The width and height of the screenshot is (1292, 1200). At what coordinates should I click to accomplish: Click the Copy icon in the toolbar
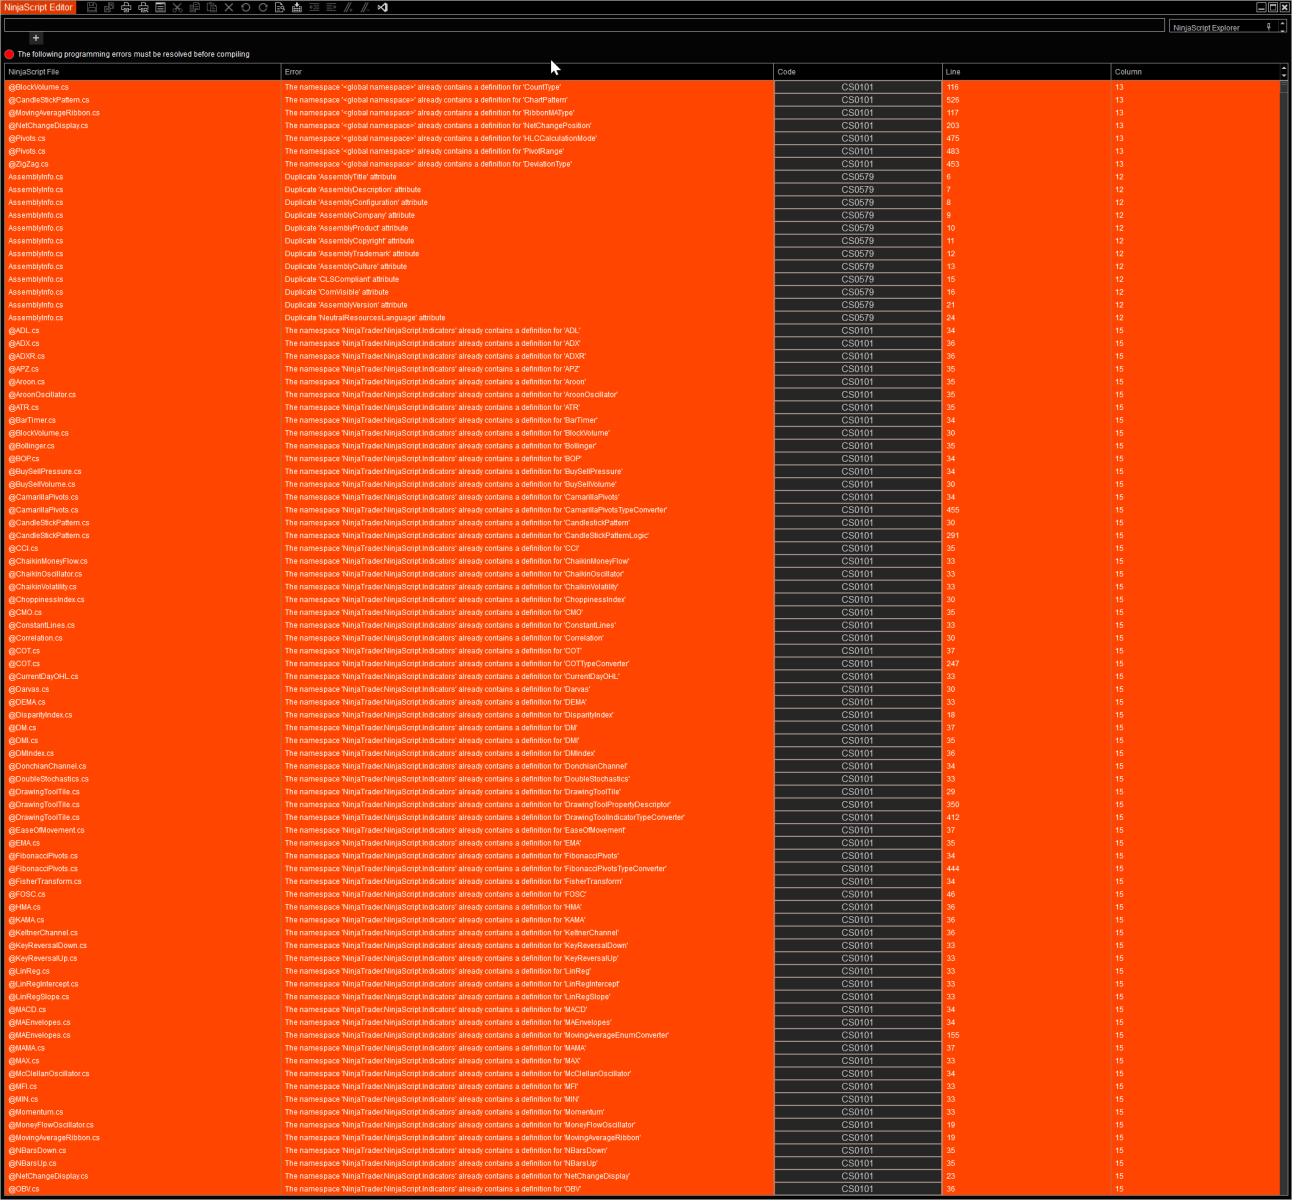pos(194,7)
